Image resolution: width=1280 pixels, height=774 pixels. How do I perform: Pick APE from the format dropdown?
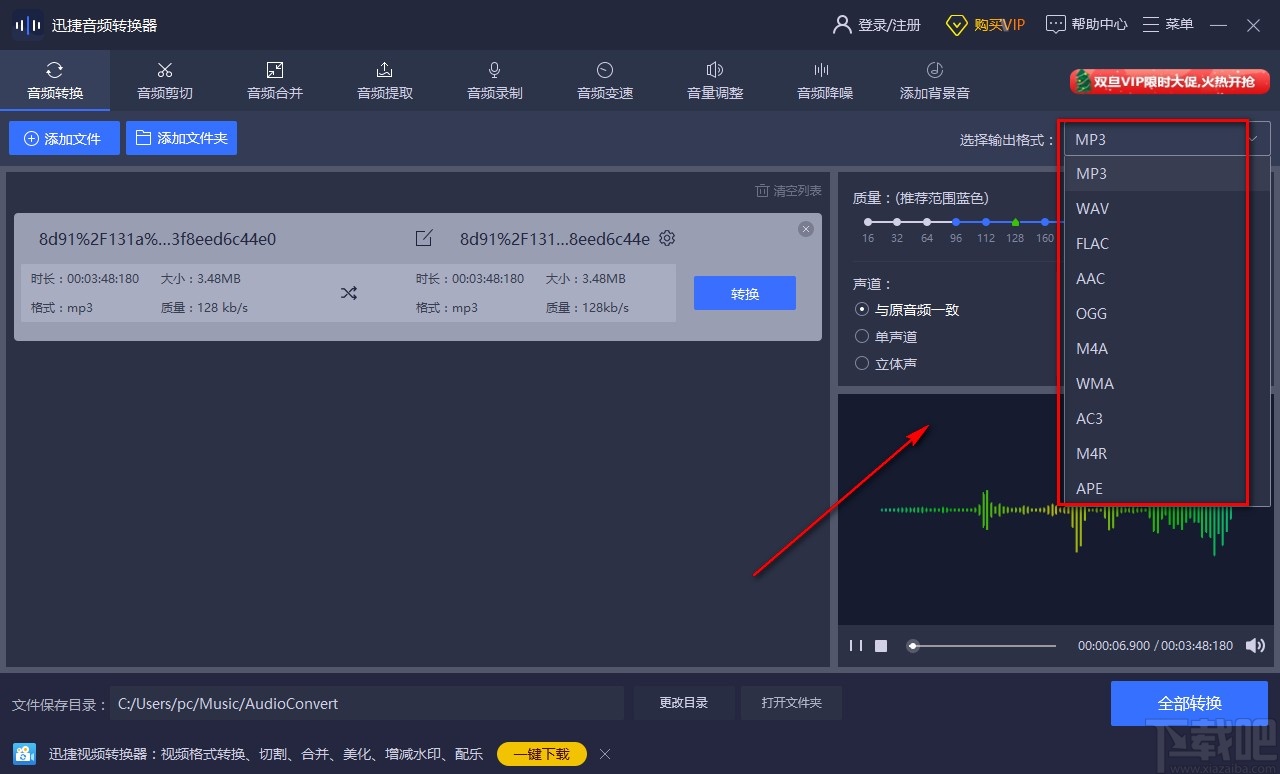pos(1089,488)
